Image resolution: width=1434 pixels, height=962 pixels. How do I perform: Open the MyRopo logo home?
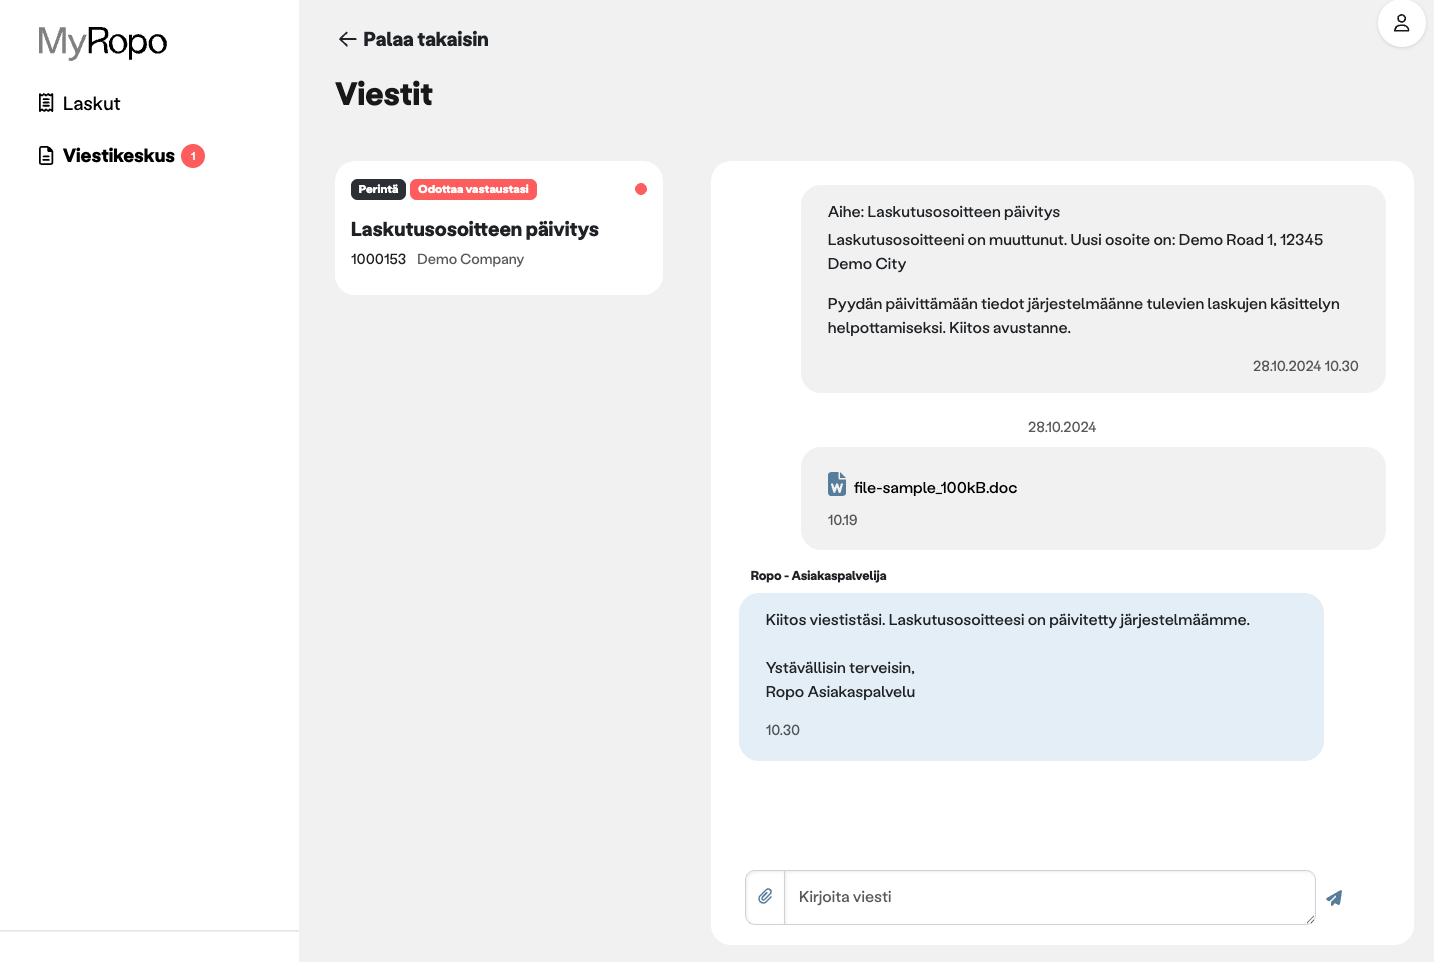102,42
